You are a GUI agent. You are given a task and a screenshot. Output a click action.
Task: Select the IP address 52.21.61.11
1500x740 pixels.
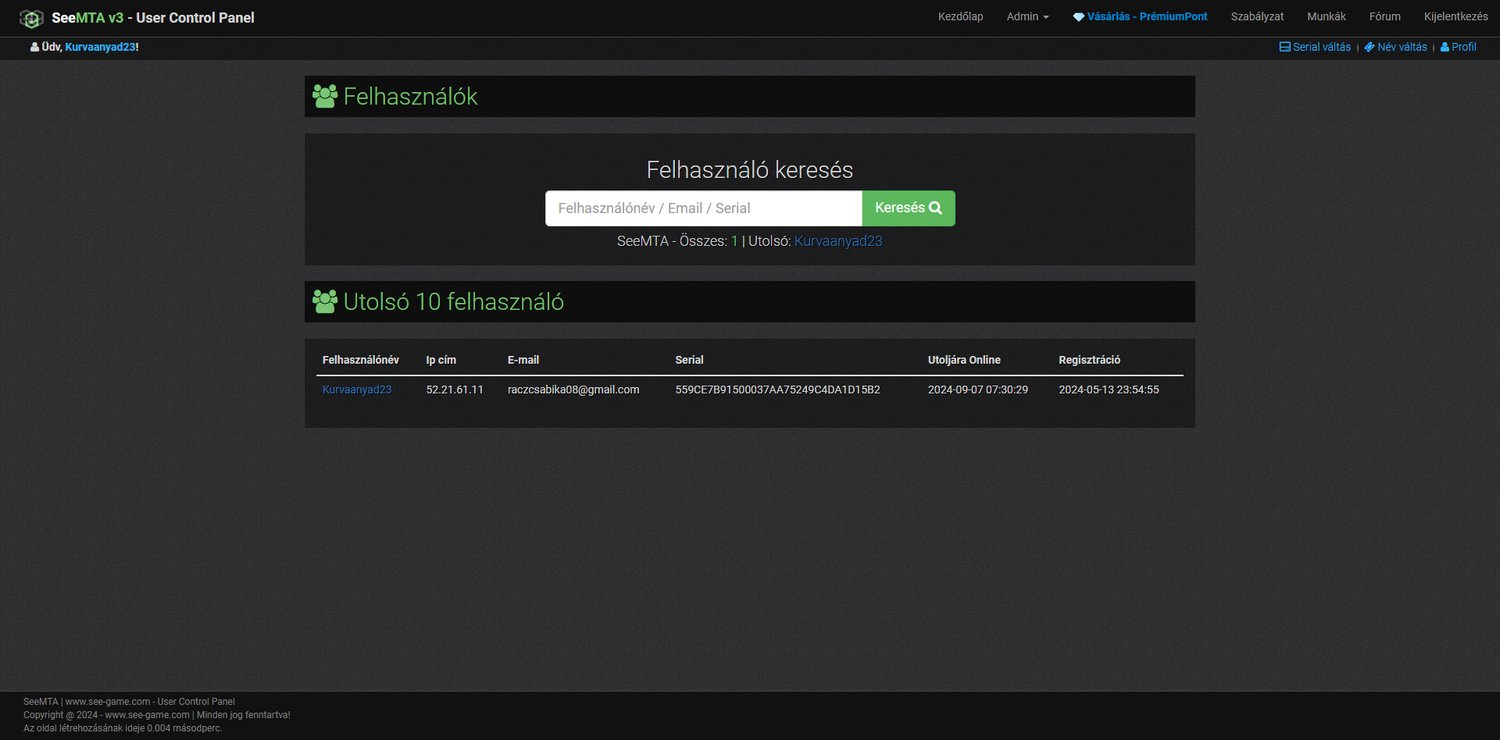coord(455,390)
